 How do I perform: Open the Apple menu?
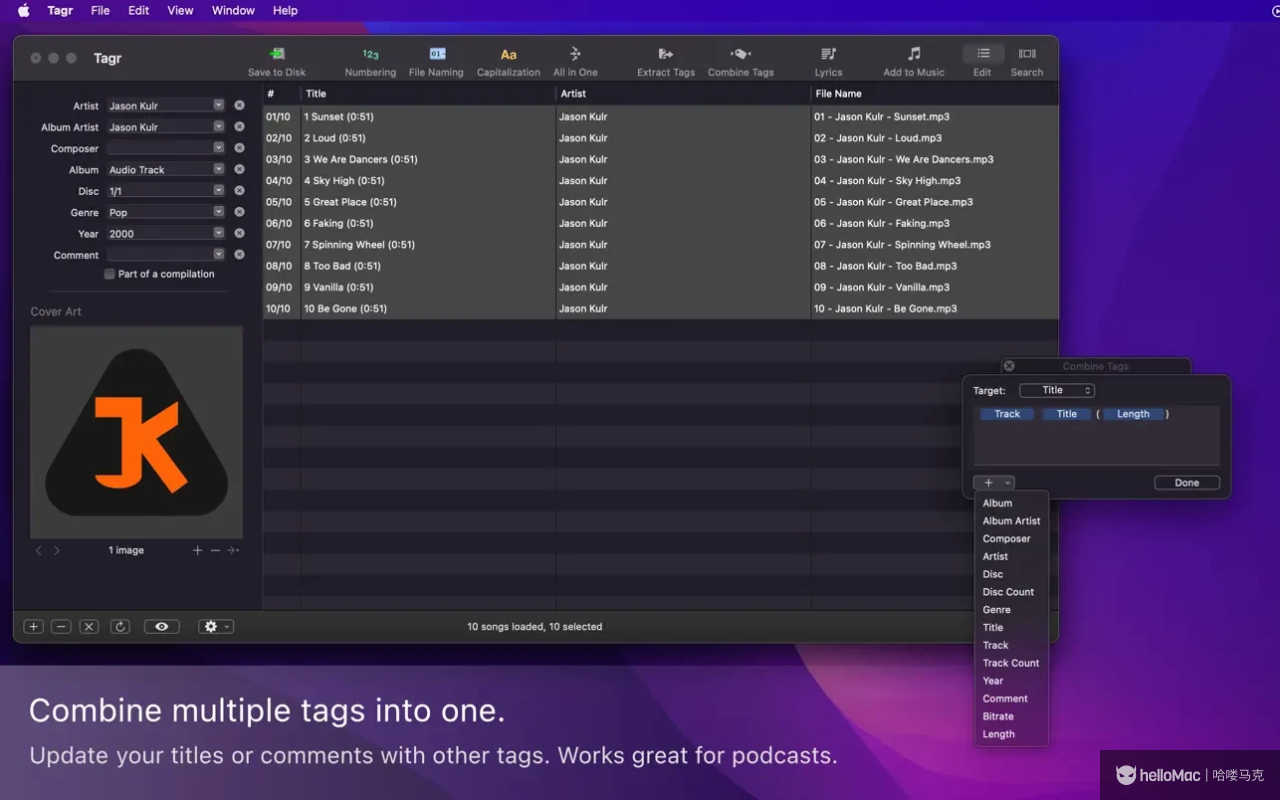23,10
